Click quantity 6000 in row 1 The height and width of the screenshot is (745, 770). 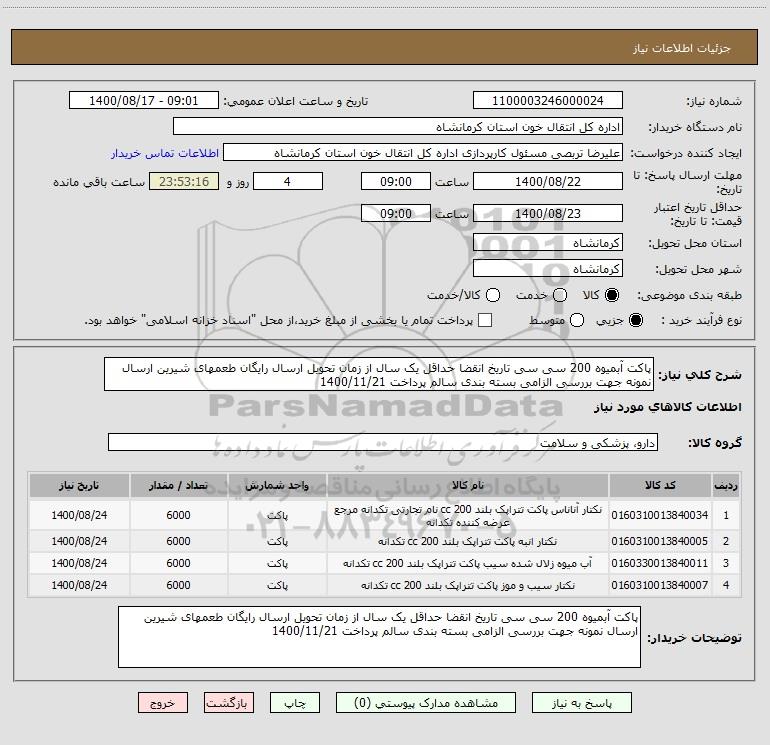point(178,515)
